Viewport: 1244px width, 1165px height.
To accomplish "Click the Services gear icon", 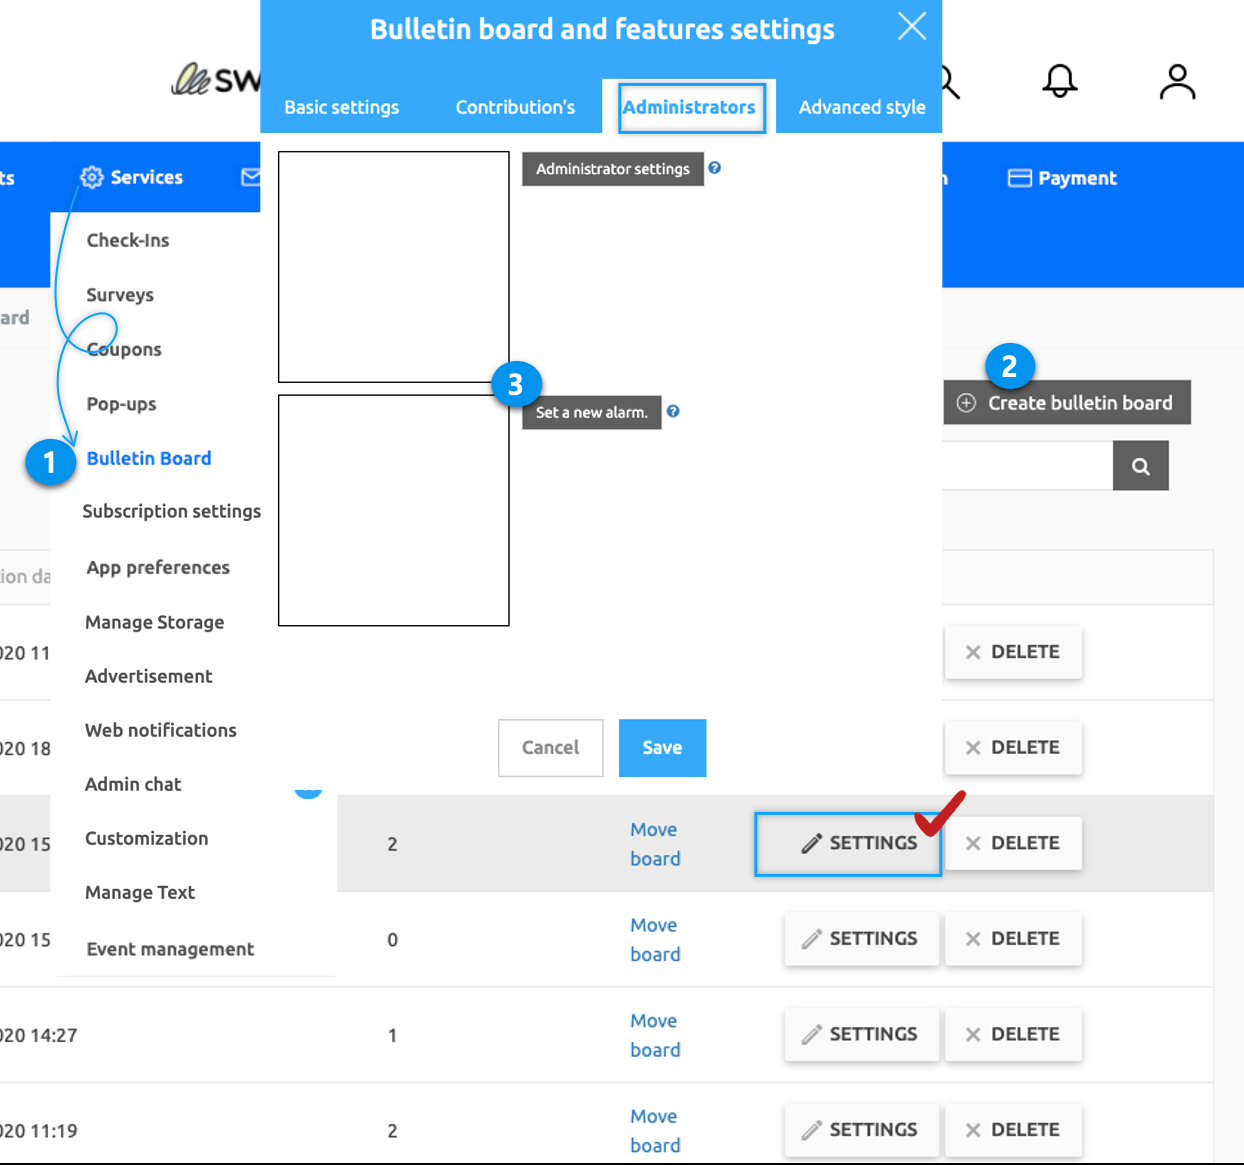I will (92, 177).
